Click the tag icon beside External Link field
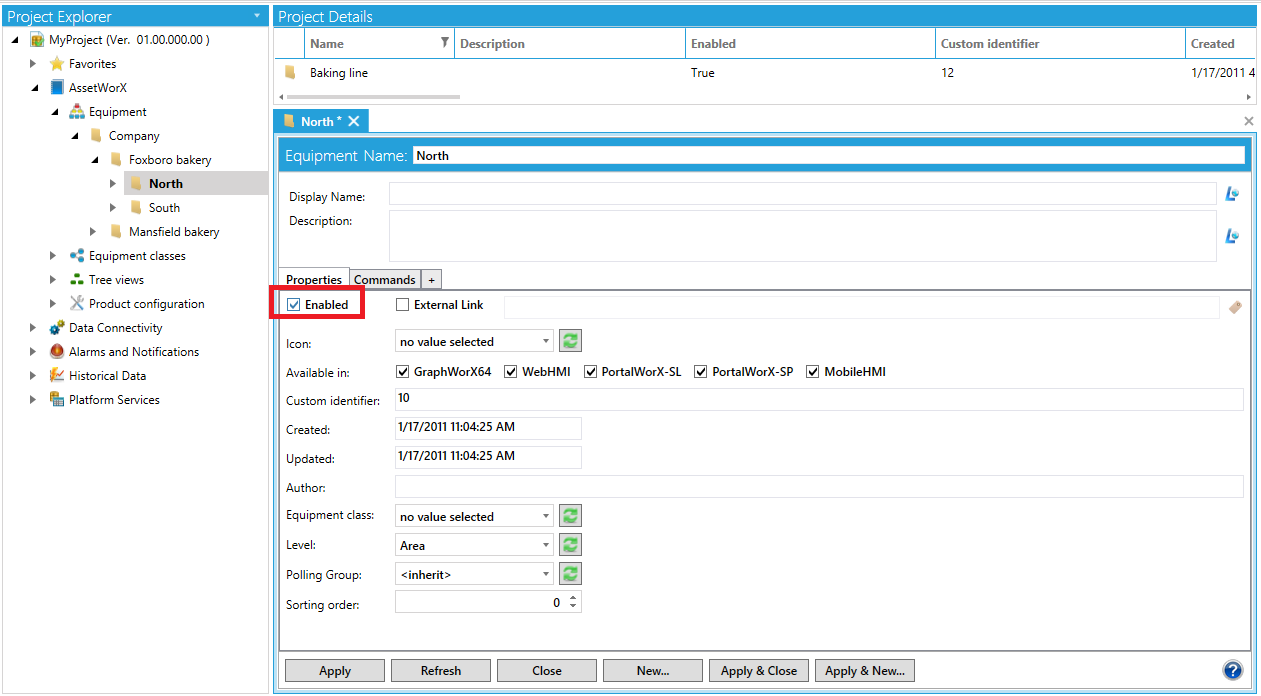 point(1235,307)
